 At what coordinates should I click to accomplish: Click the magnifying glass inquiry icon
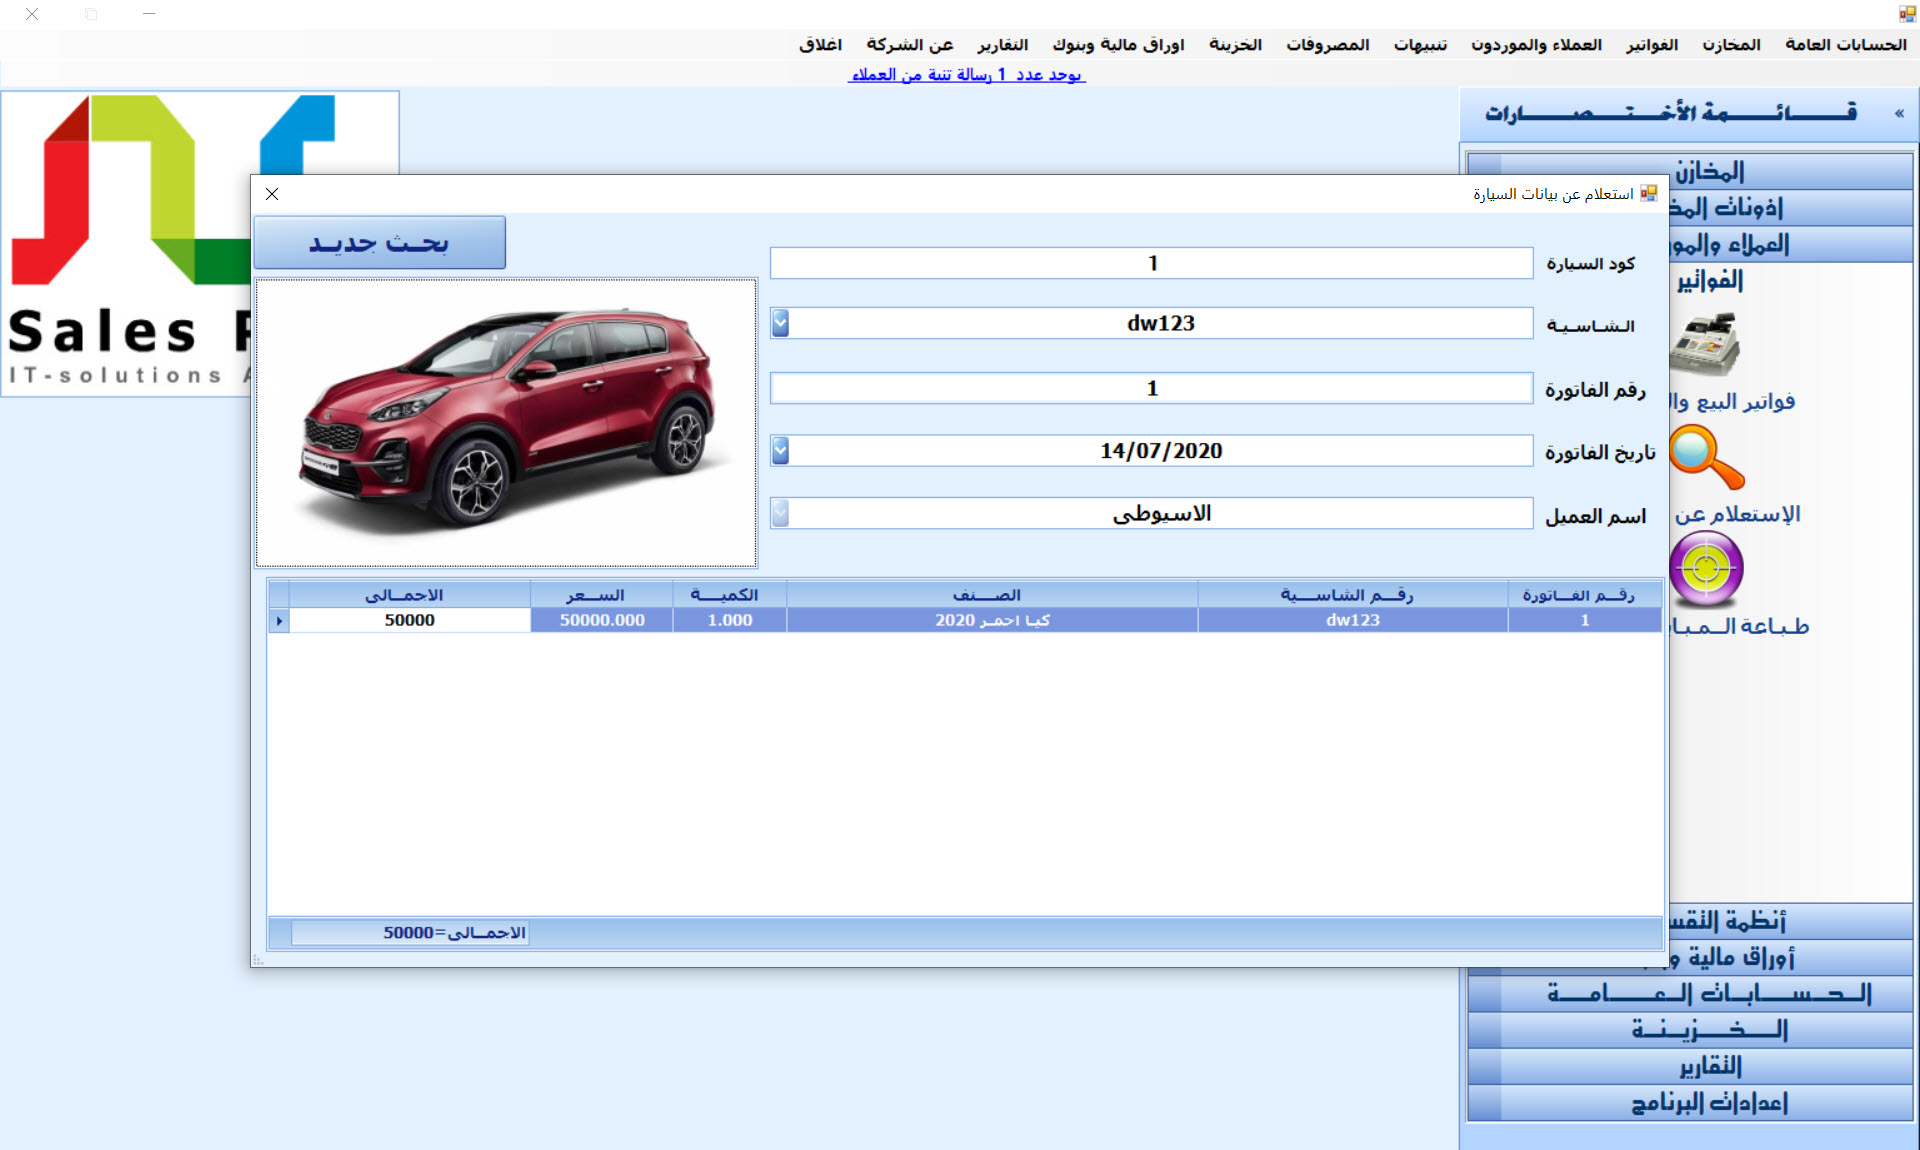coord(1706,457)
